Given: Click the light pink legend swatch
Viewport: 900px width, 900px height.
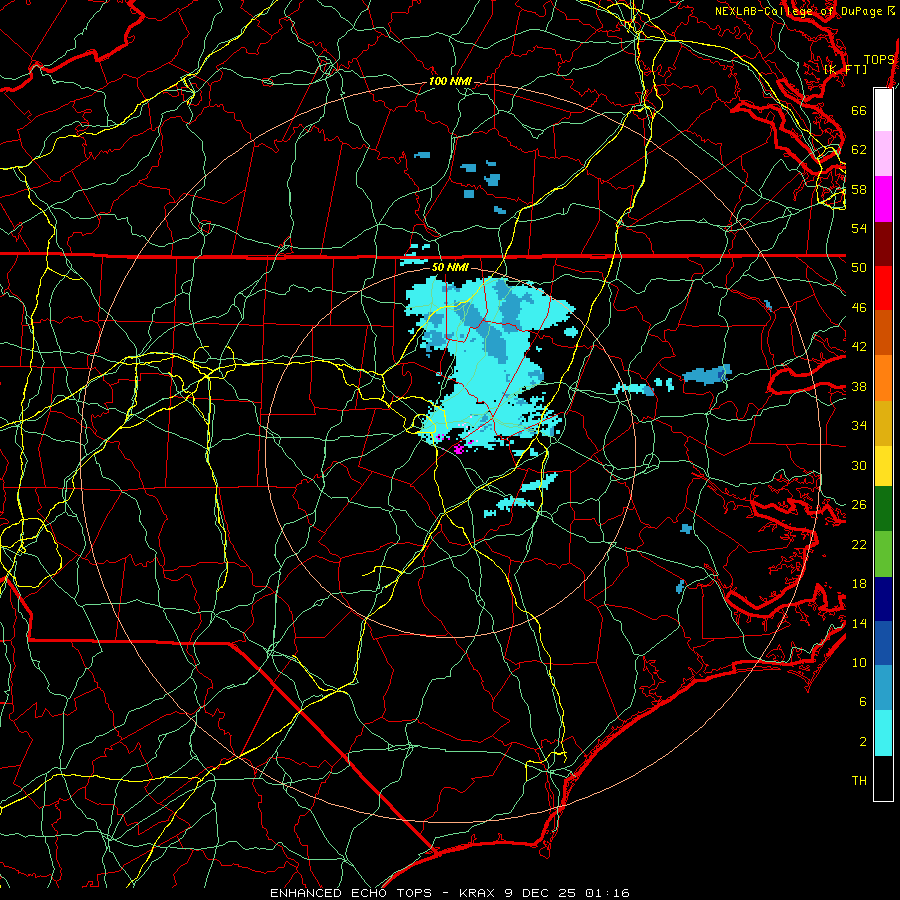Looking at the screenshot, I should point(883,154).
